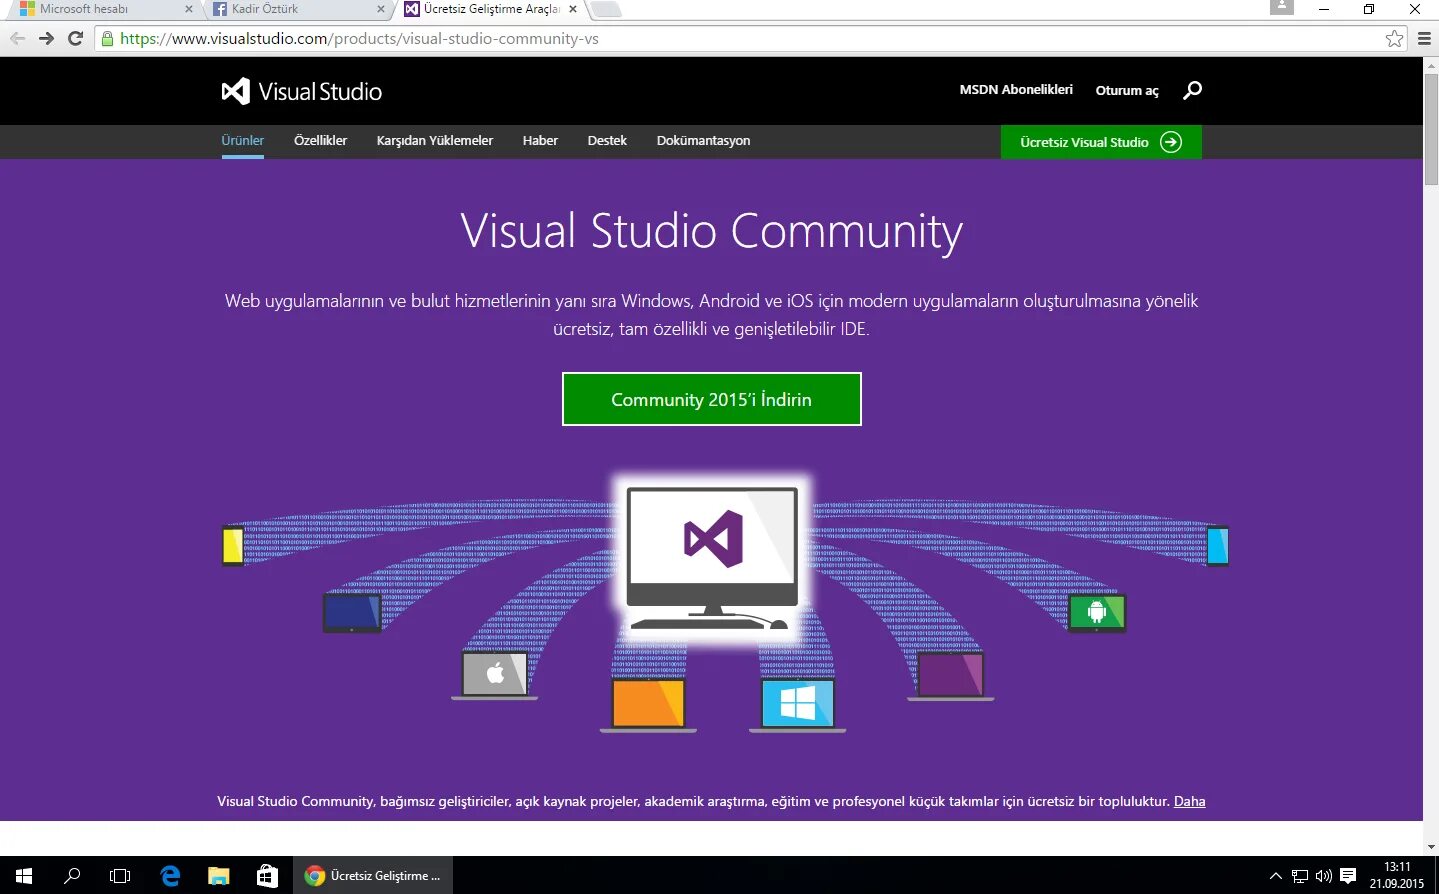Image resolution: width=1439 pixels, height=894 pixels.
Task: Click the scrollbar down arrow
Action: coord(1431,847)
